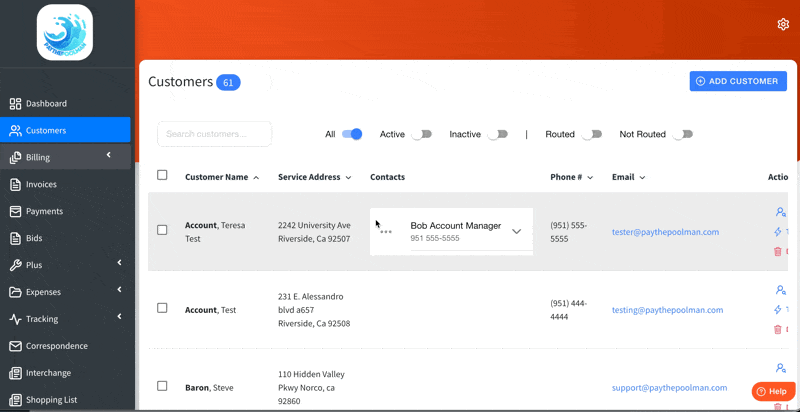Click the Customers people icon
Image resolution: width=800 pixels, height=412 pixels.
pyautogui.click(x=15, y=131)
